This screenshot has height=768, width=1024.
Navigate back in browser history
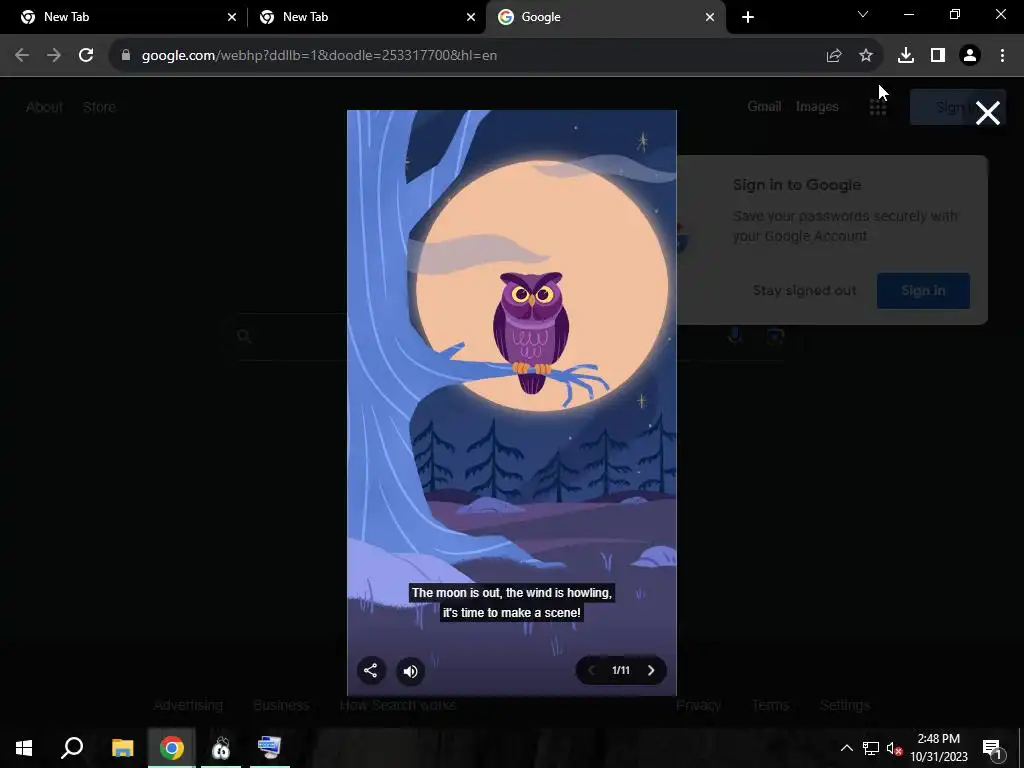click(x=22, y=56)
